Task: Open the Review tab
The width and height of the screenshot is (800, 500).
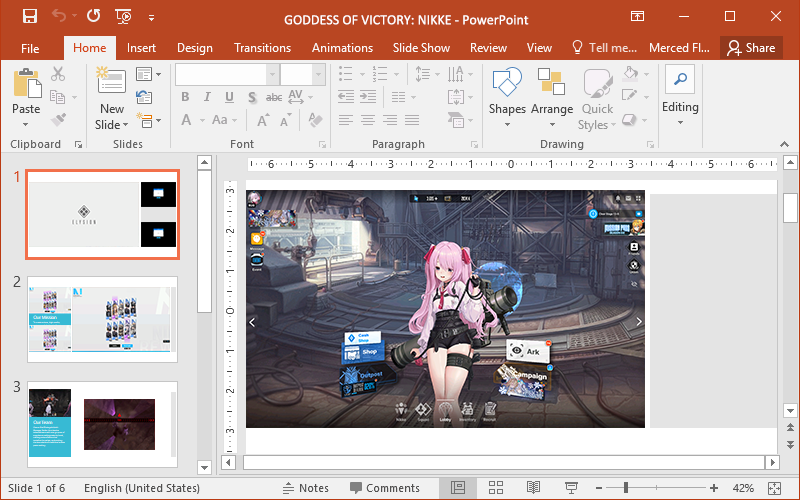Action: [488, 48]
